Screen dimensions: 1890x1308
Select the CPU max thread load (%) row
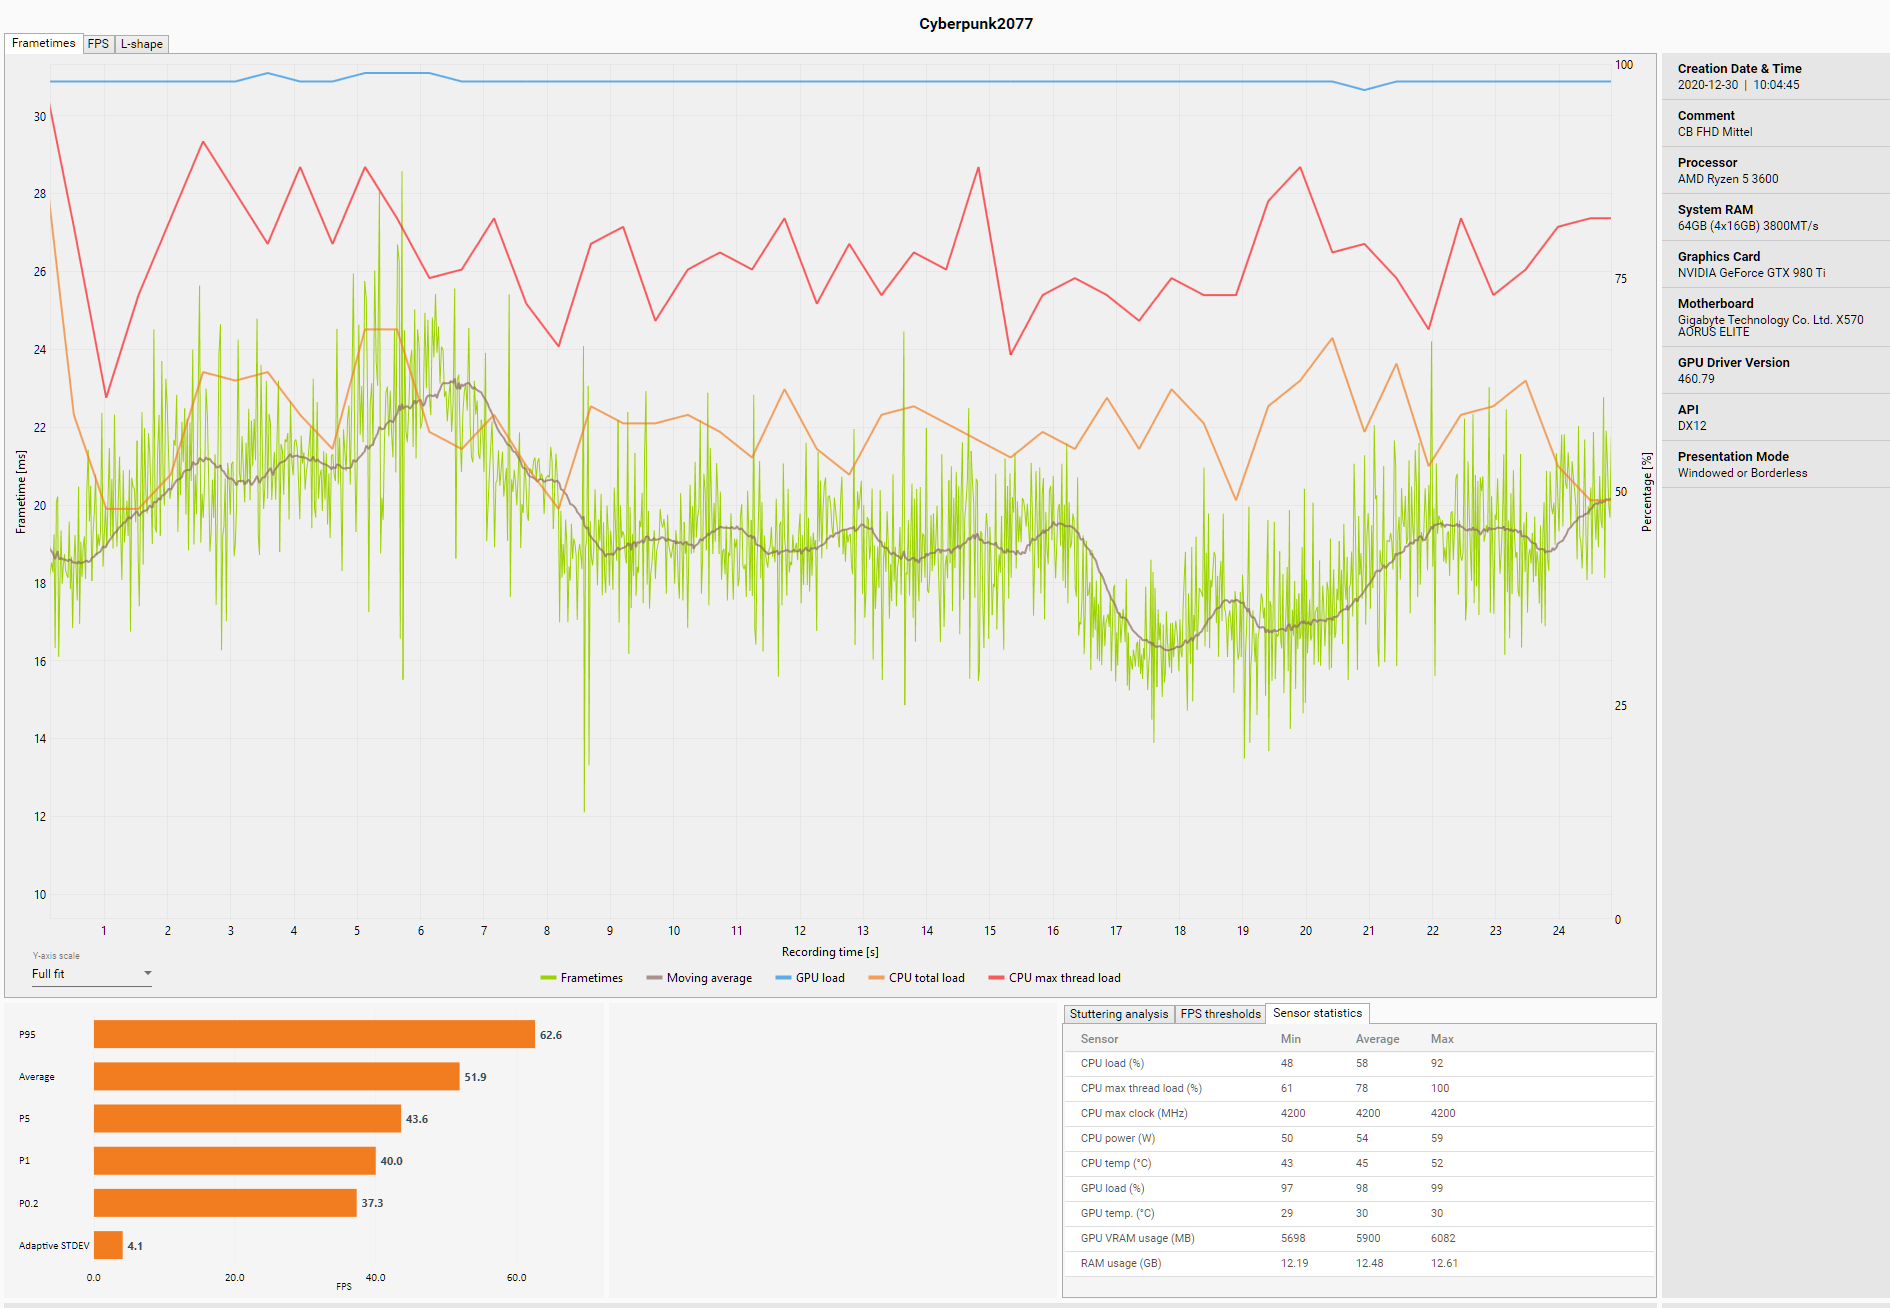click(1359, 1088)
